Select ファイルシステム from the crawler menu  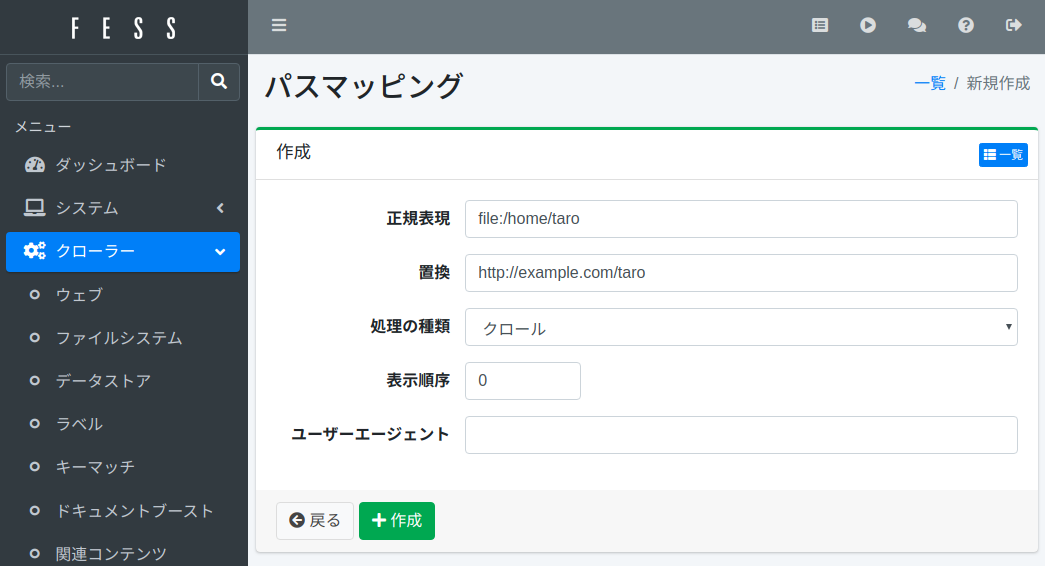[119, 338]
